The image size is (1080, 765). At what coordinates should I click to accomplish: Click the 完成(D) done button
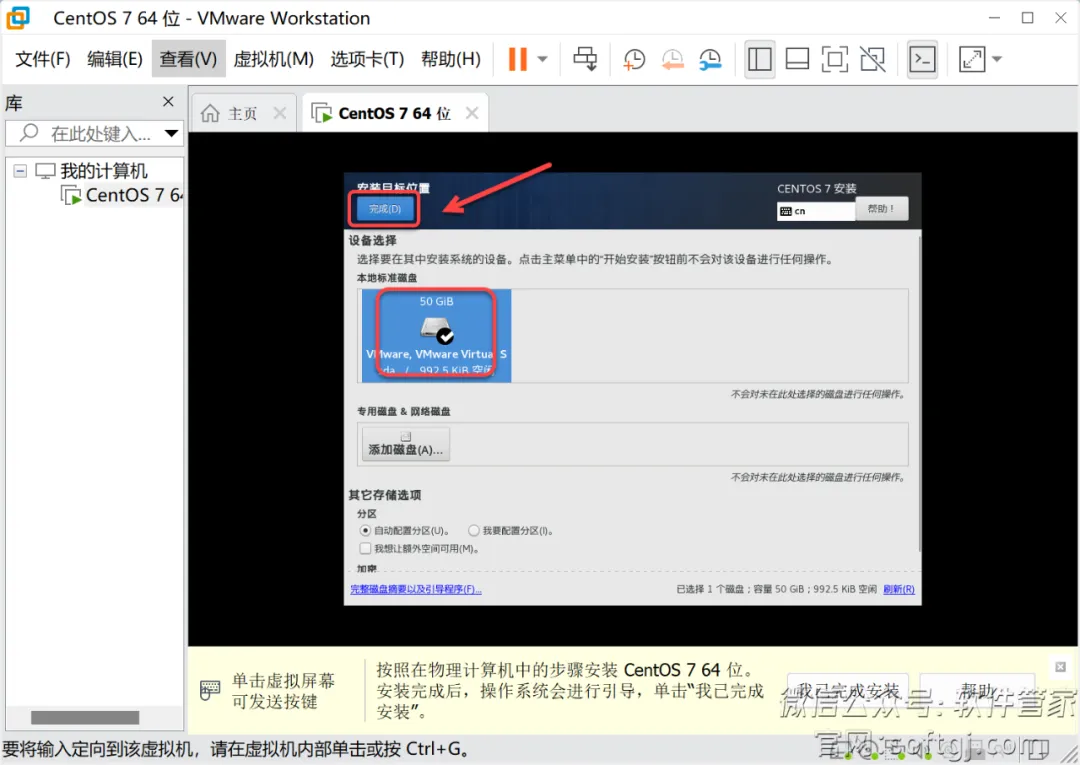pos(384,209)
